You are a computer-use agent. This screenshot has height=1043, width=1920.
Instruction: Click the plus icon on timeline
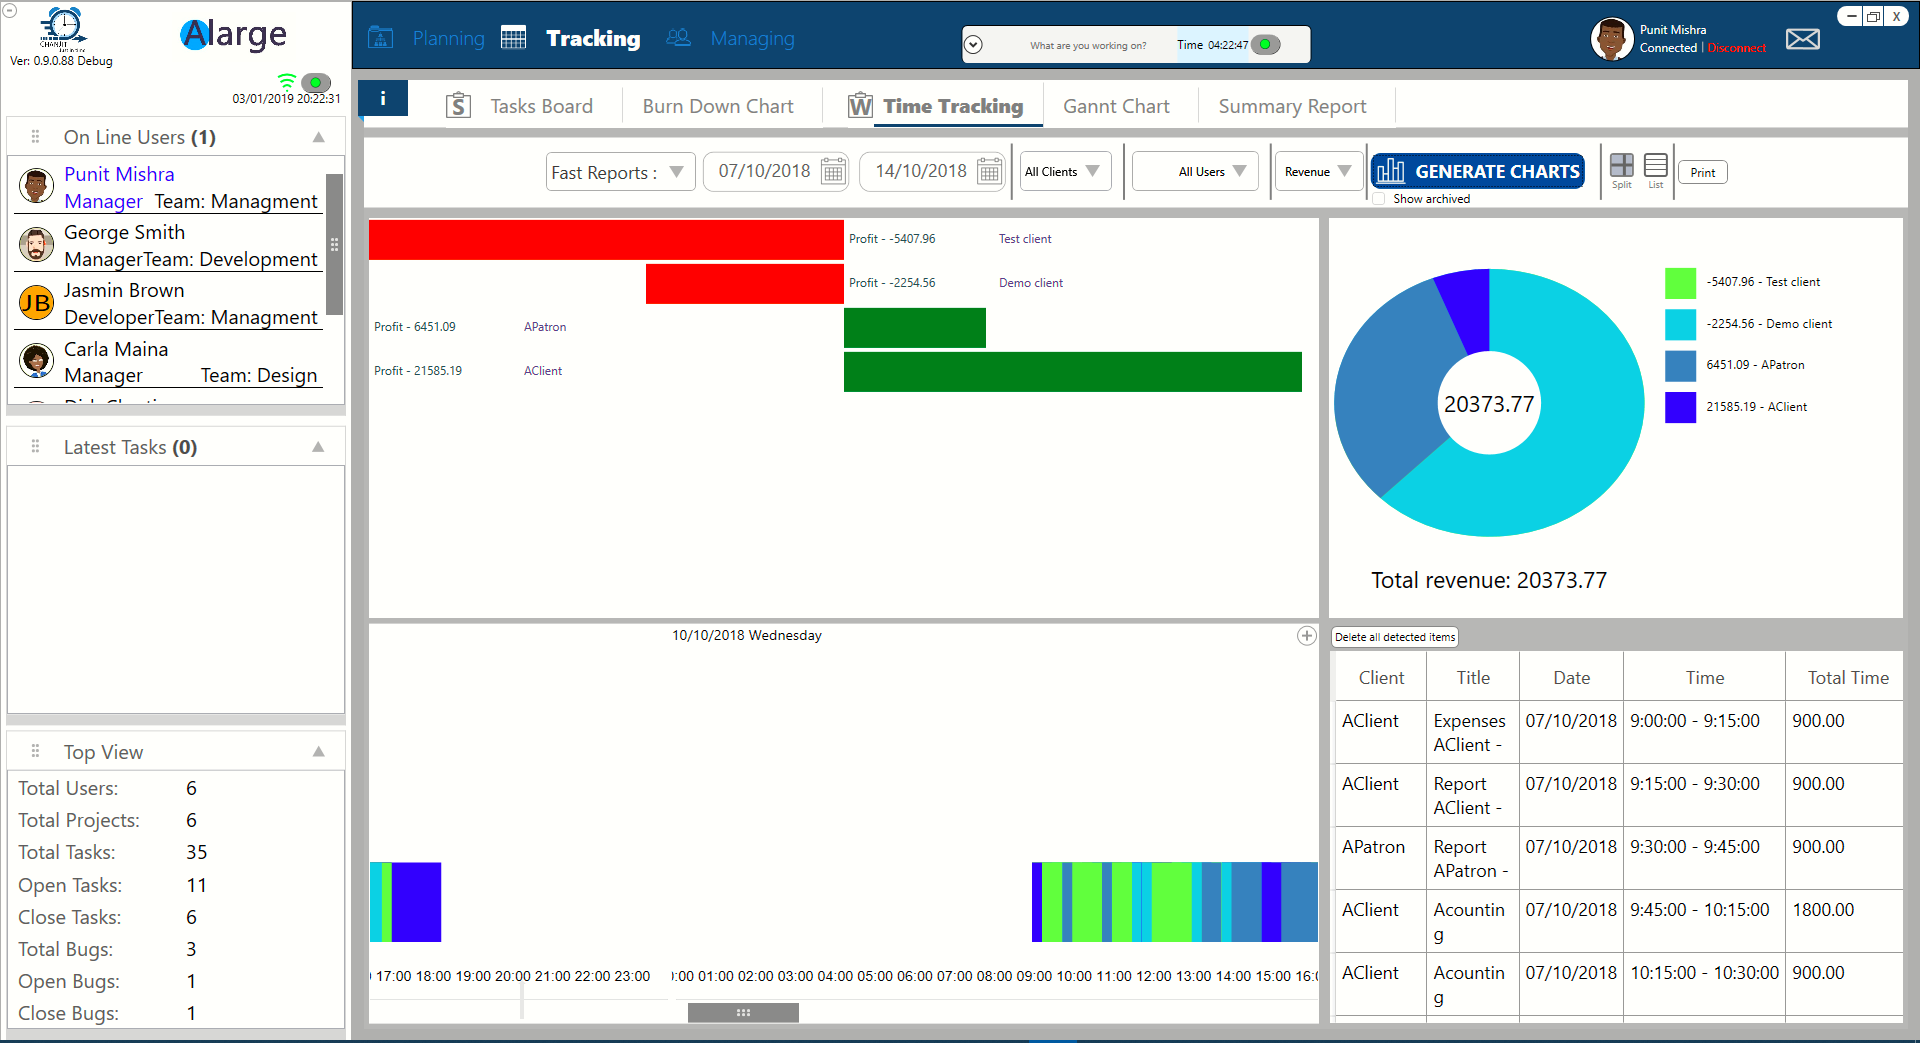tap(1306, 636)
